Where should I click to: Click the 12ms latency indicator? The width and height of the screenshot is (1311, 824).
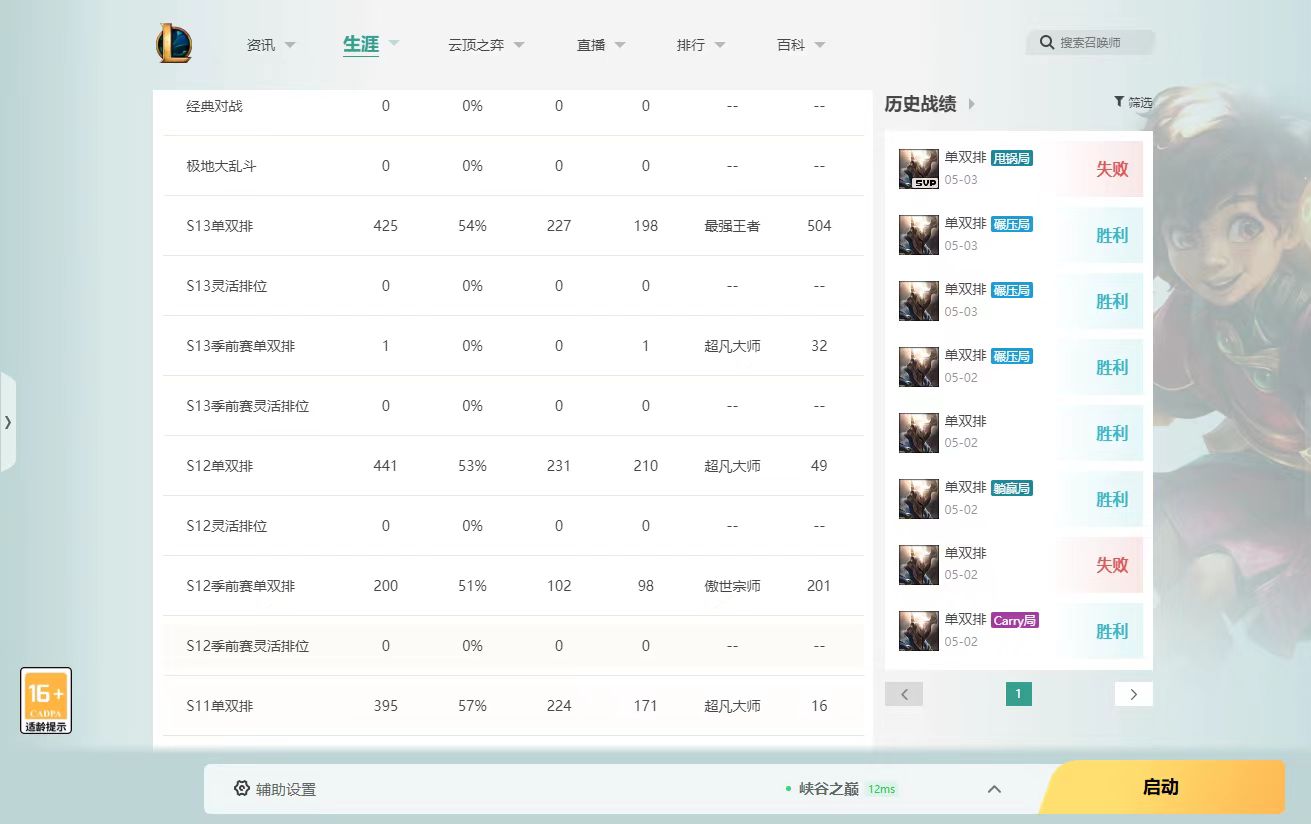(882, 789)
